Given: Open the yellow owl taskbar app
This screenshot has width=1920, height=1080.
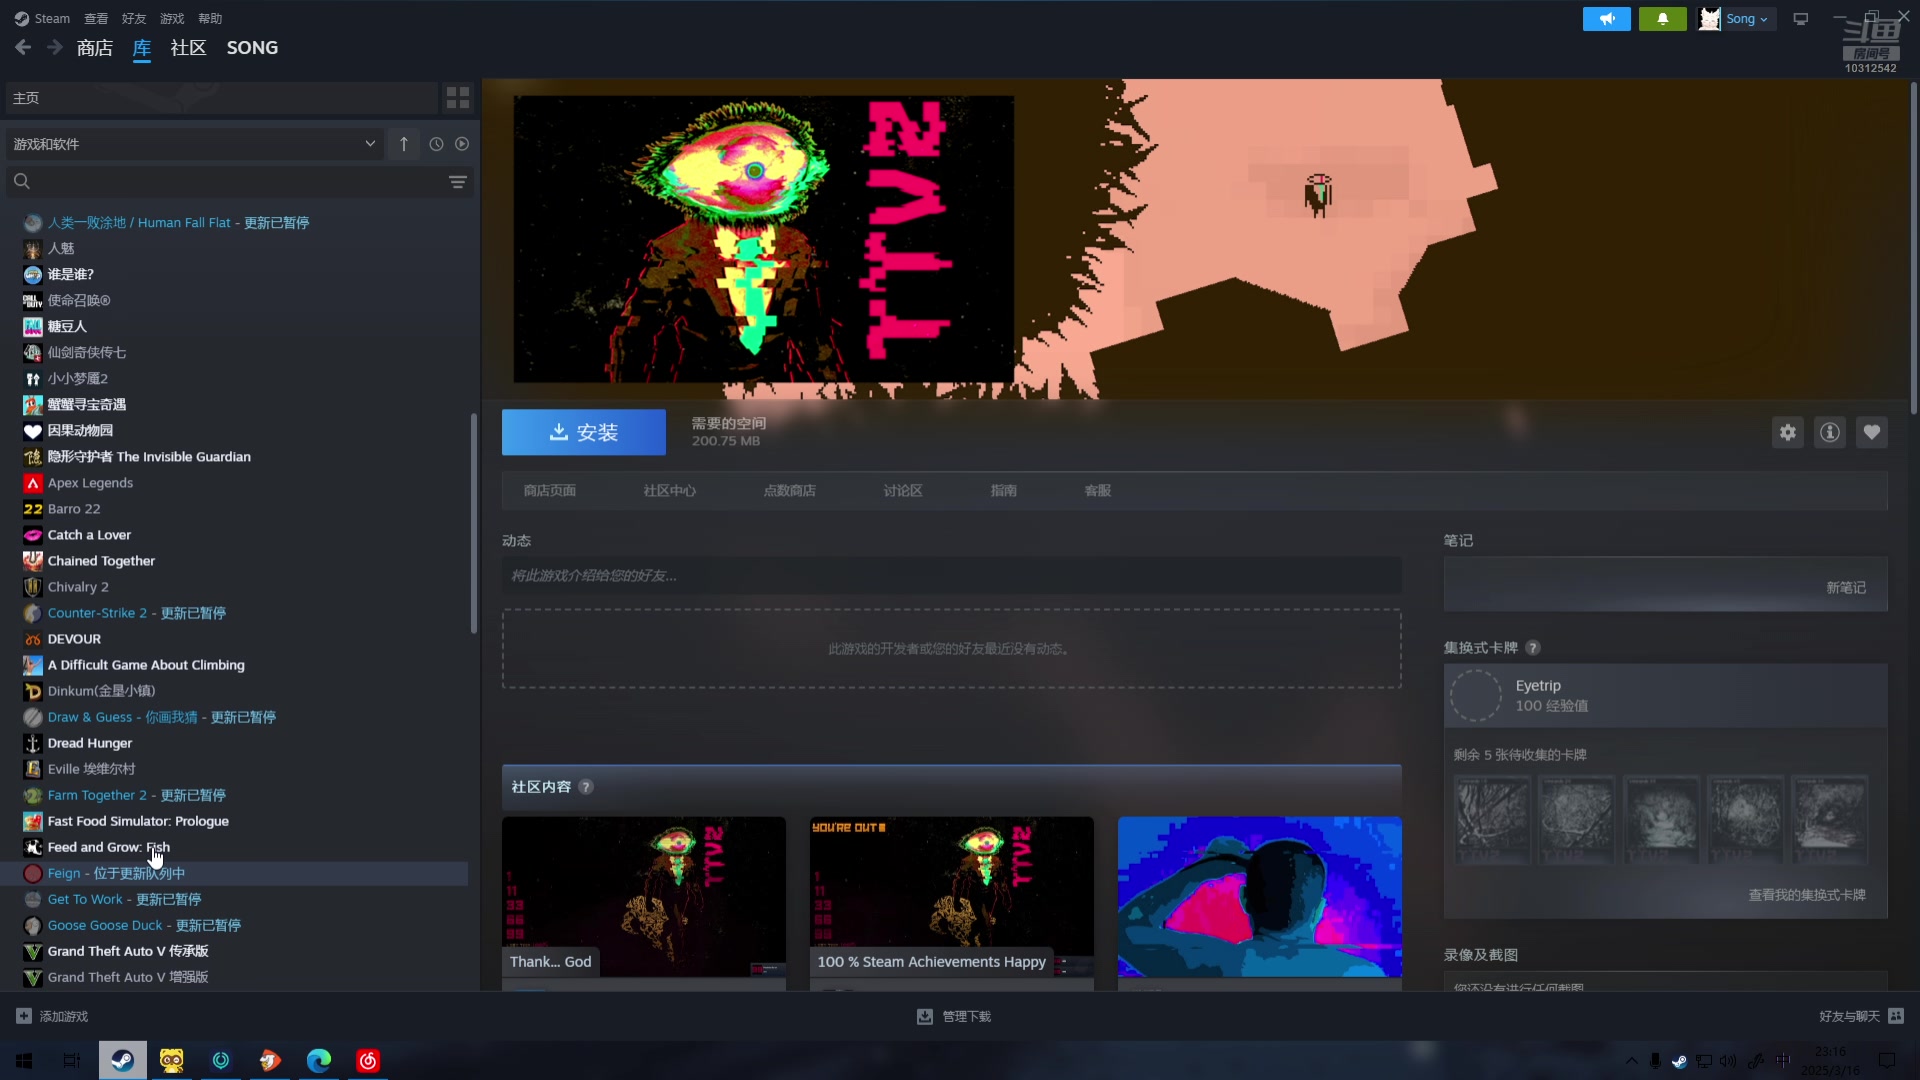Looking at the screenshot, I should pos(172,1060).
